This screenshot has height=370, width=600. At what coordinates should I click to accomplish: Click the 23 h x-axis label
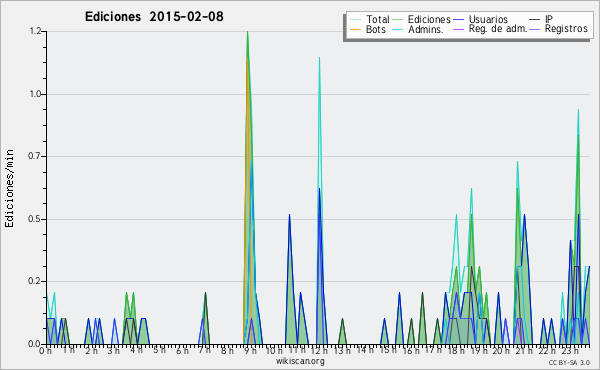570,350
